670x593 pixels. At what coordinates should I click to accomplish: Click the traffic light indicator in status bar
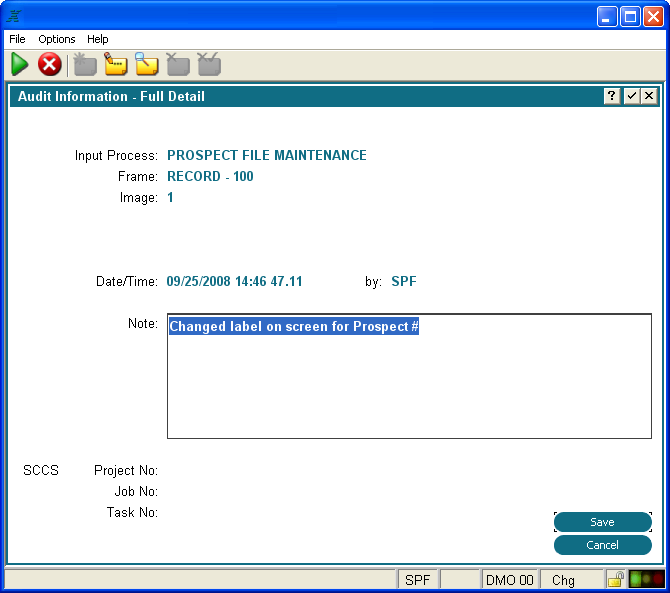[x=647, y=580]
